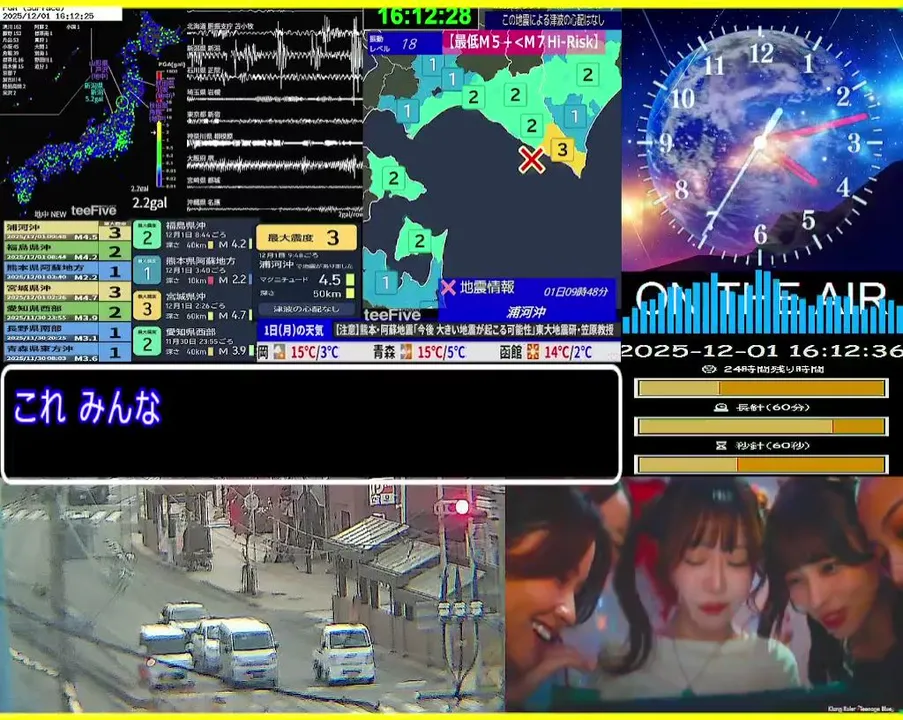Click the 2025-12-01 16:12:36 timestamp

pos(762,350)
